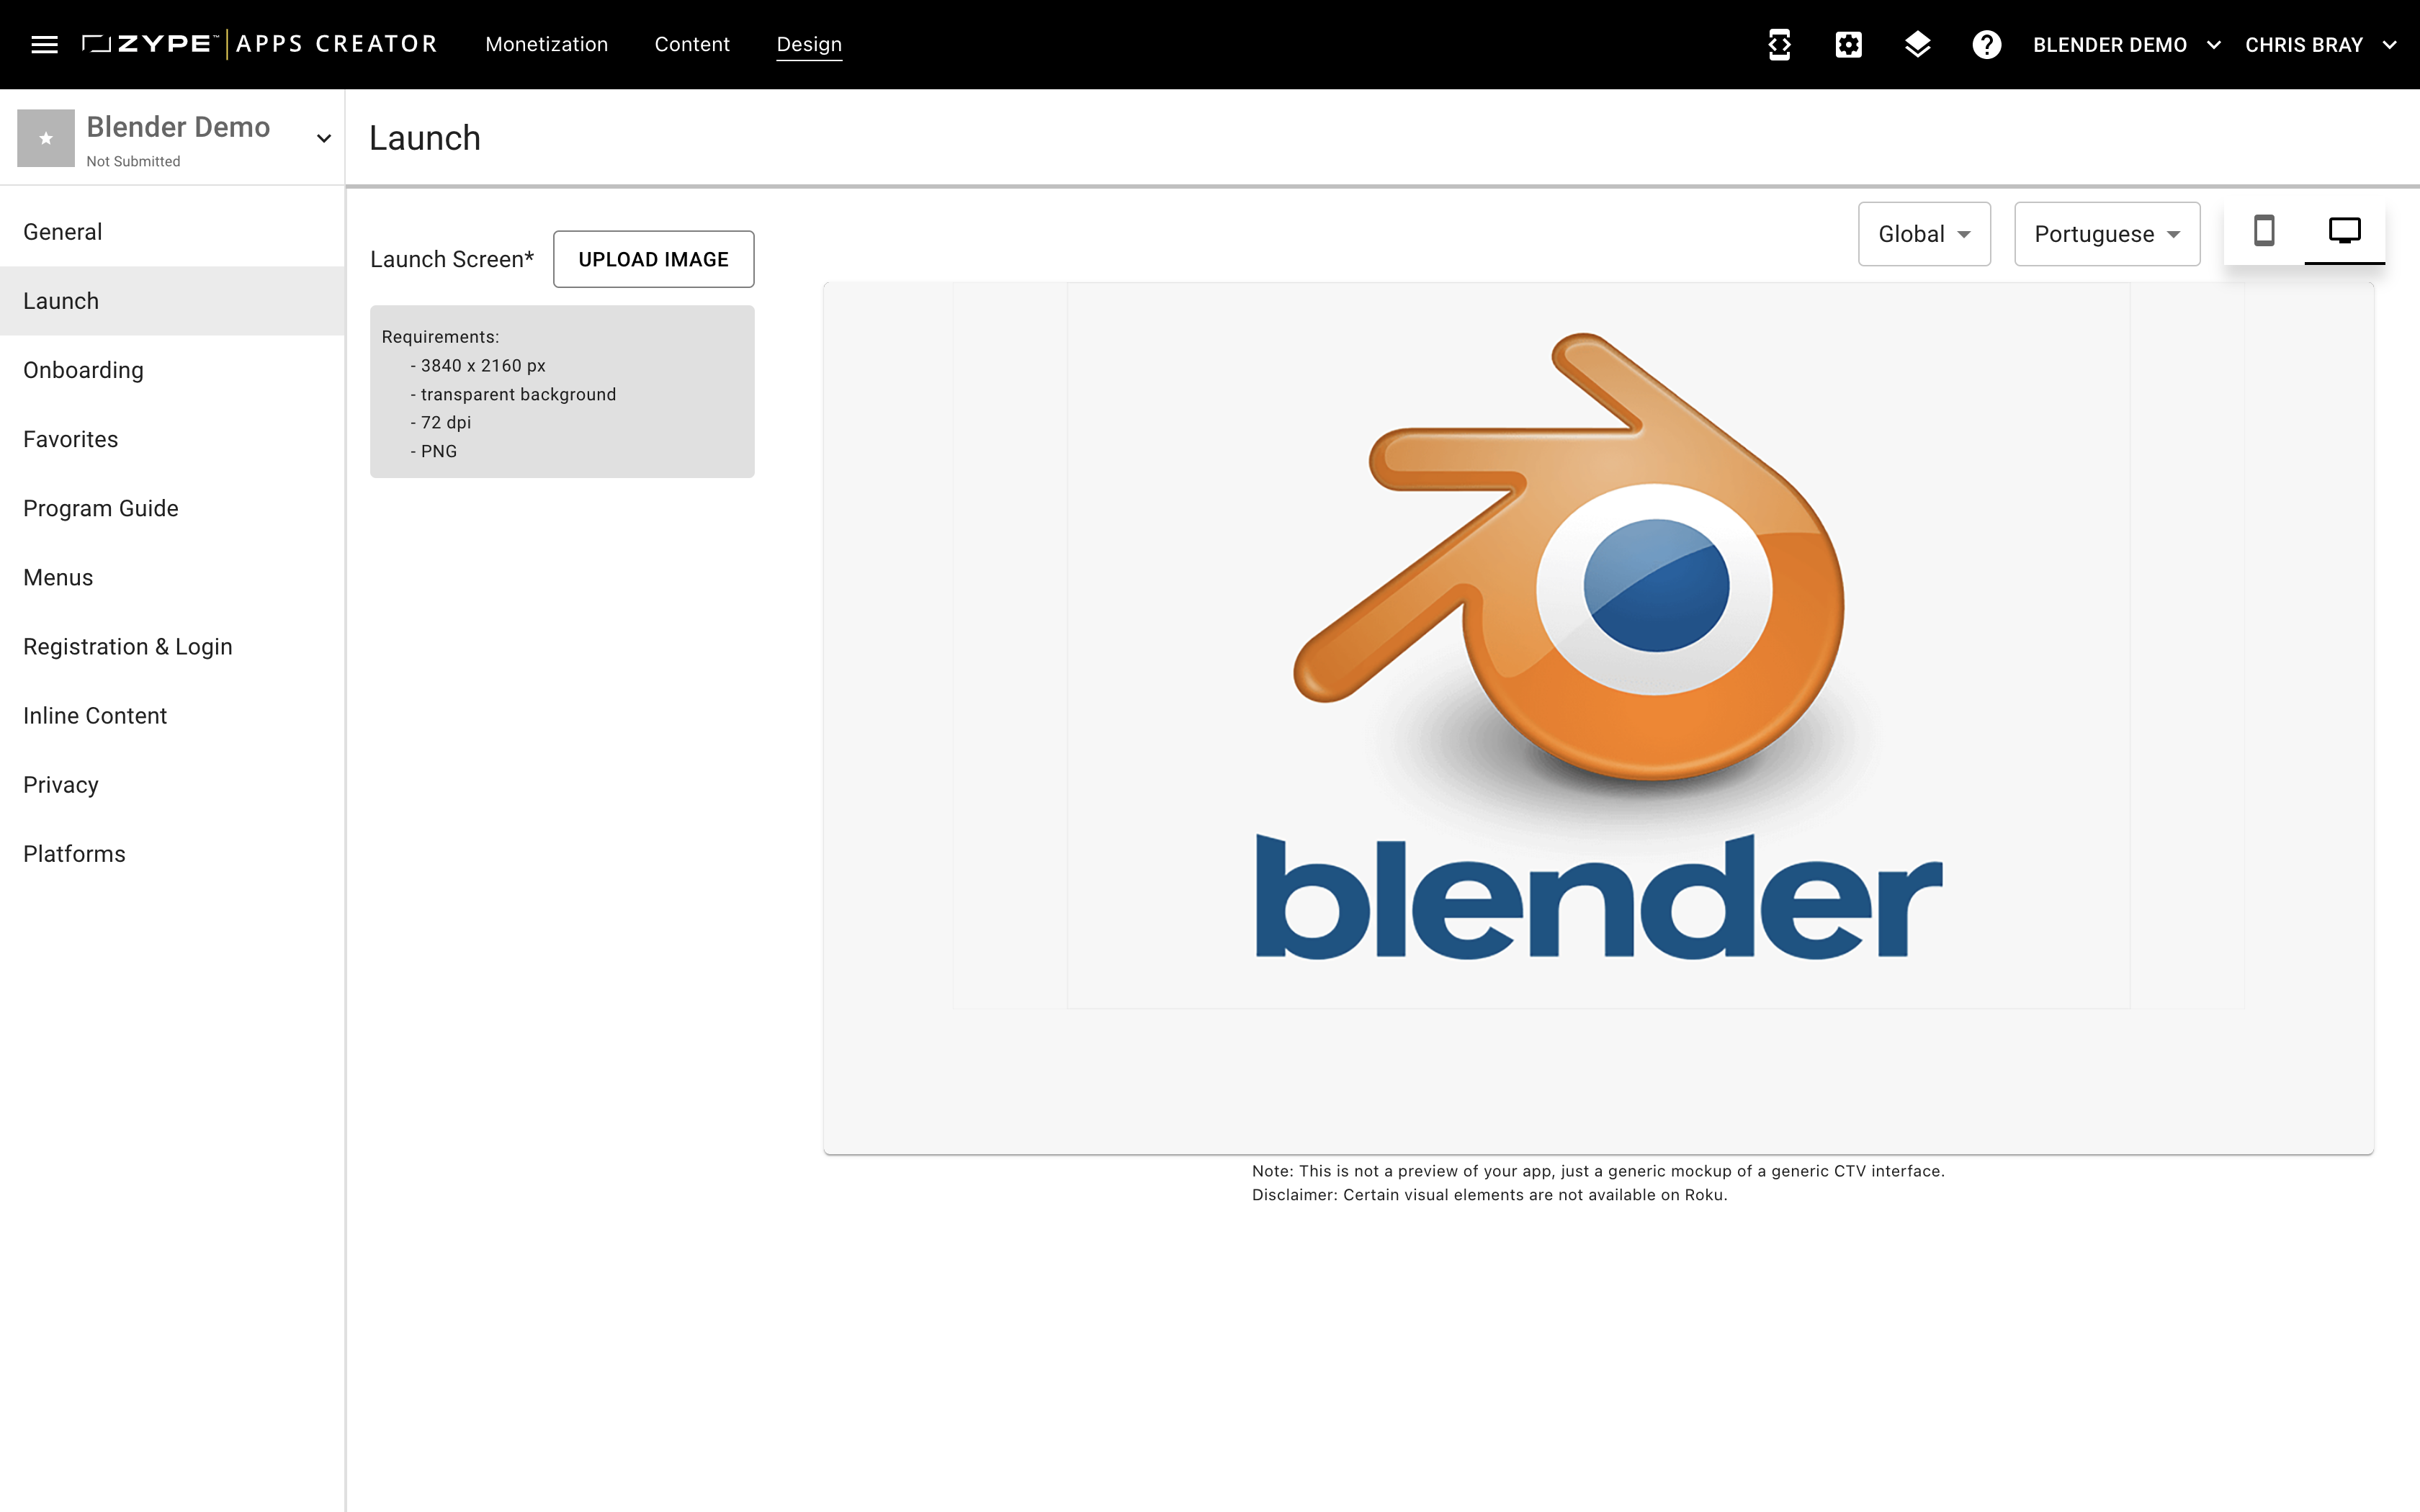Open the Design top menu
Image resolution: width=2420 pixels, height=1512 pixels.
(809, 44)
